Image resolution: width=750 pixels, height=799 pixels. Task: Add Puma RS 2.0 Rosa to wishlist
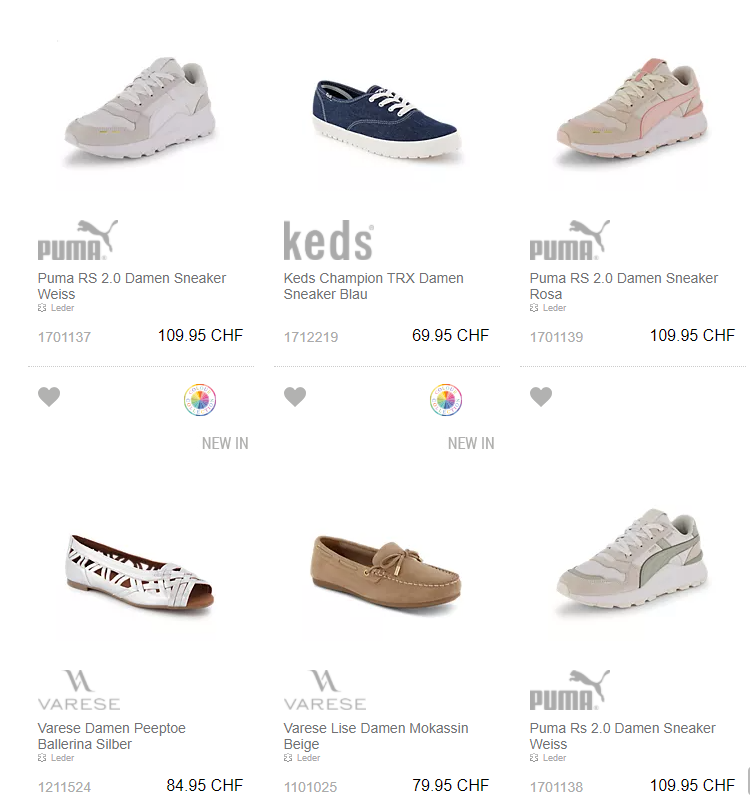tap(541, 397)
